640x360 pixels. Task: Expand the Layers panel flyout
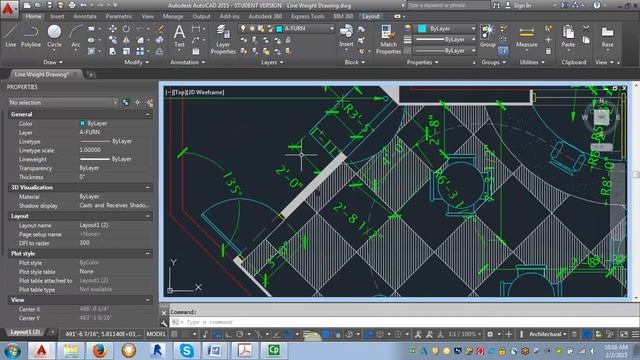(272, 62)
